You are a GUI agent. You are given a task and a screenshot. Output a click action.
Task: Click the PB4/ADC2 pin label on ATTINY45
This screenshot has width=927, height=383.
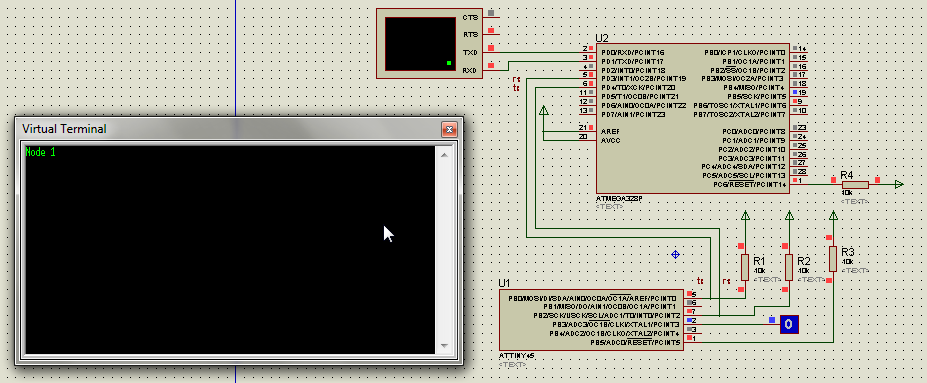click(x=614, y=333)
